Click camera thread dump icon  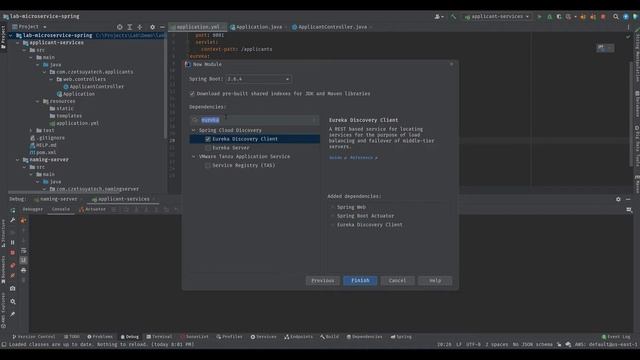click(x=13, y=289)
